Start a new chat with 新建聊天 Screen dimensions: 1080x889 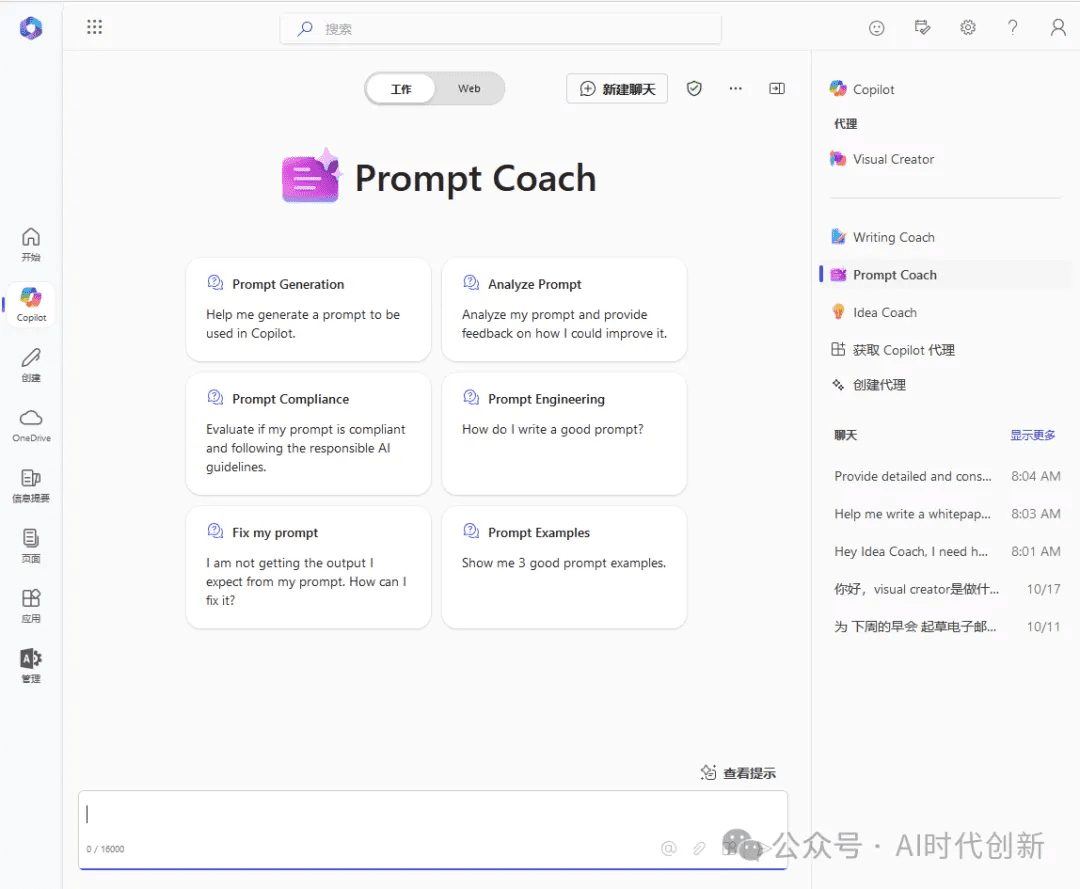[x=617, y=89]
